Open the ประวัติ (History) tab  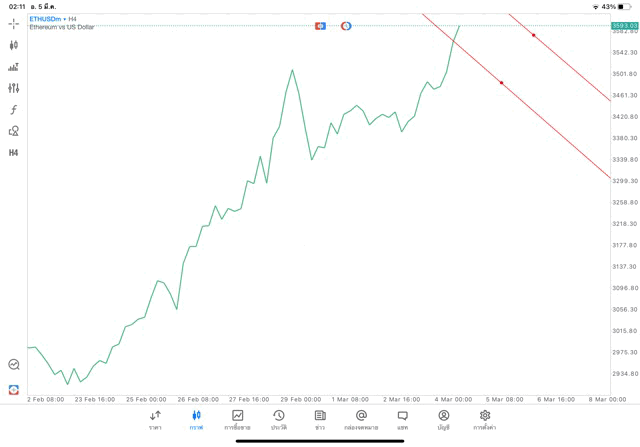[x=278, y=420]
